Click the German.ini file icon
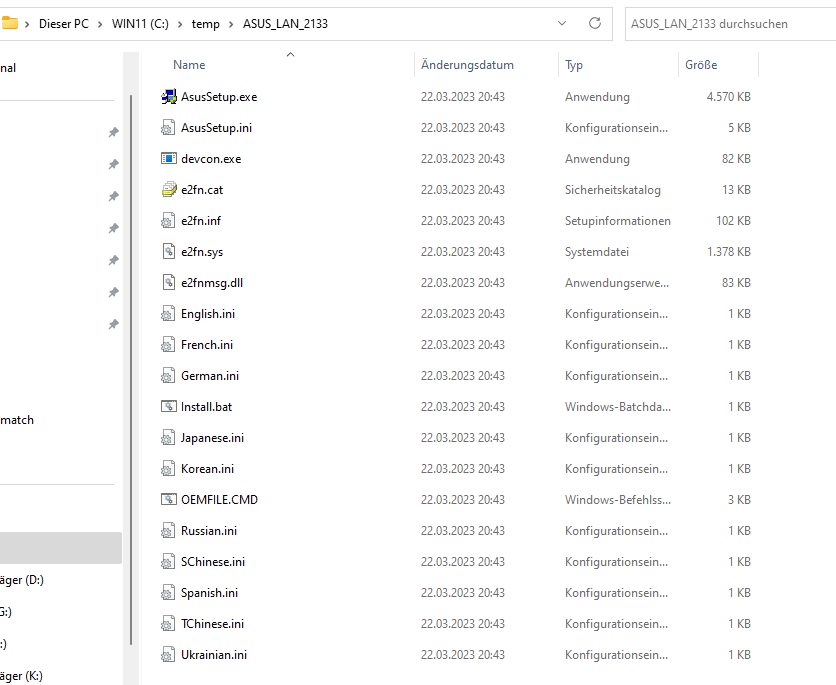Viewport: 836px width, 685px height. [x=168, y=375]
